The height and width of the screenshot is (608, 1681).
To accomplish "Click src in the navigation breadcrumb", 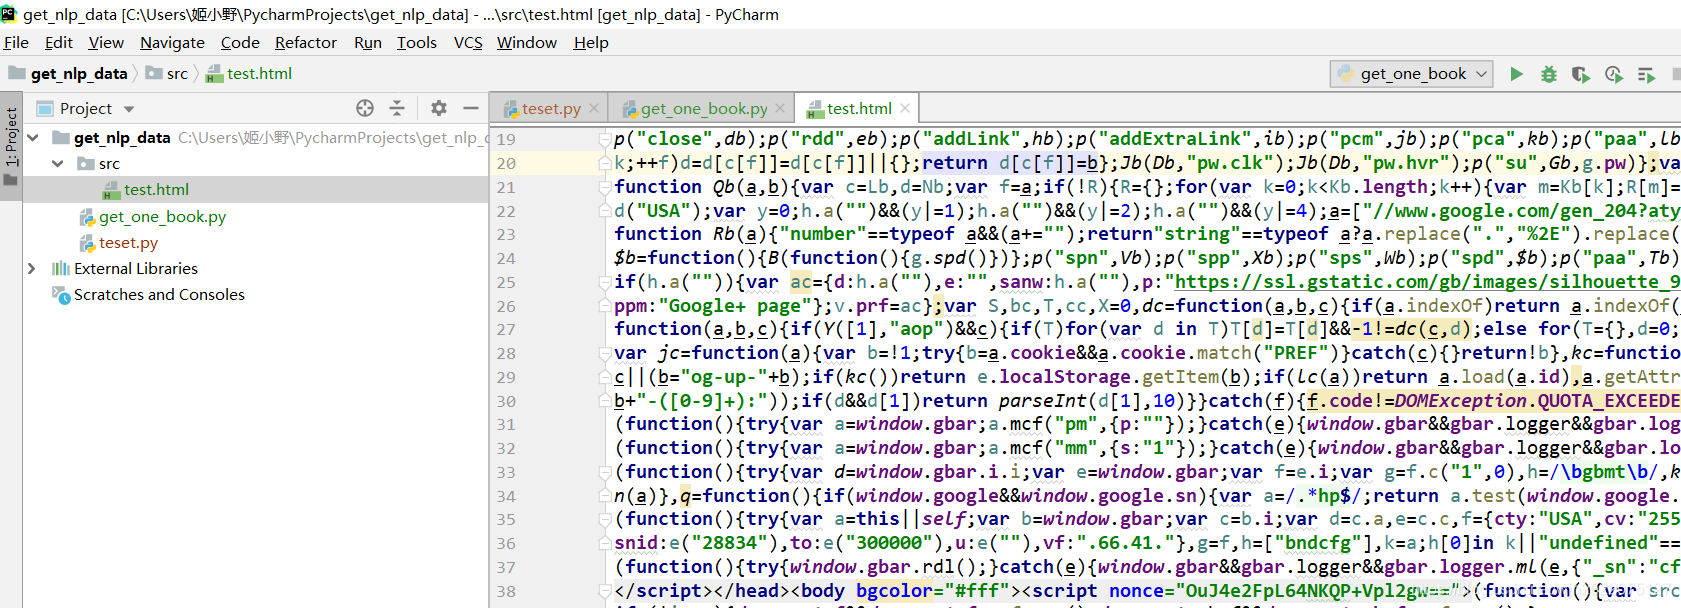I will (x=177, y=74).
